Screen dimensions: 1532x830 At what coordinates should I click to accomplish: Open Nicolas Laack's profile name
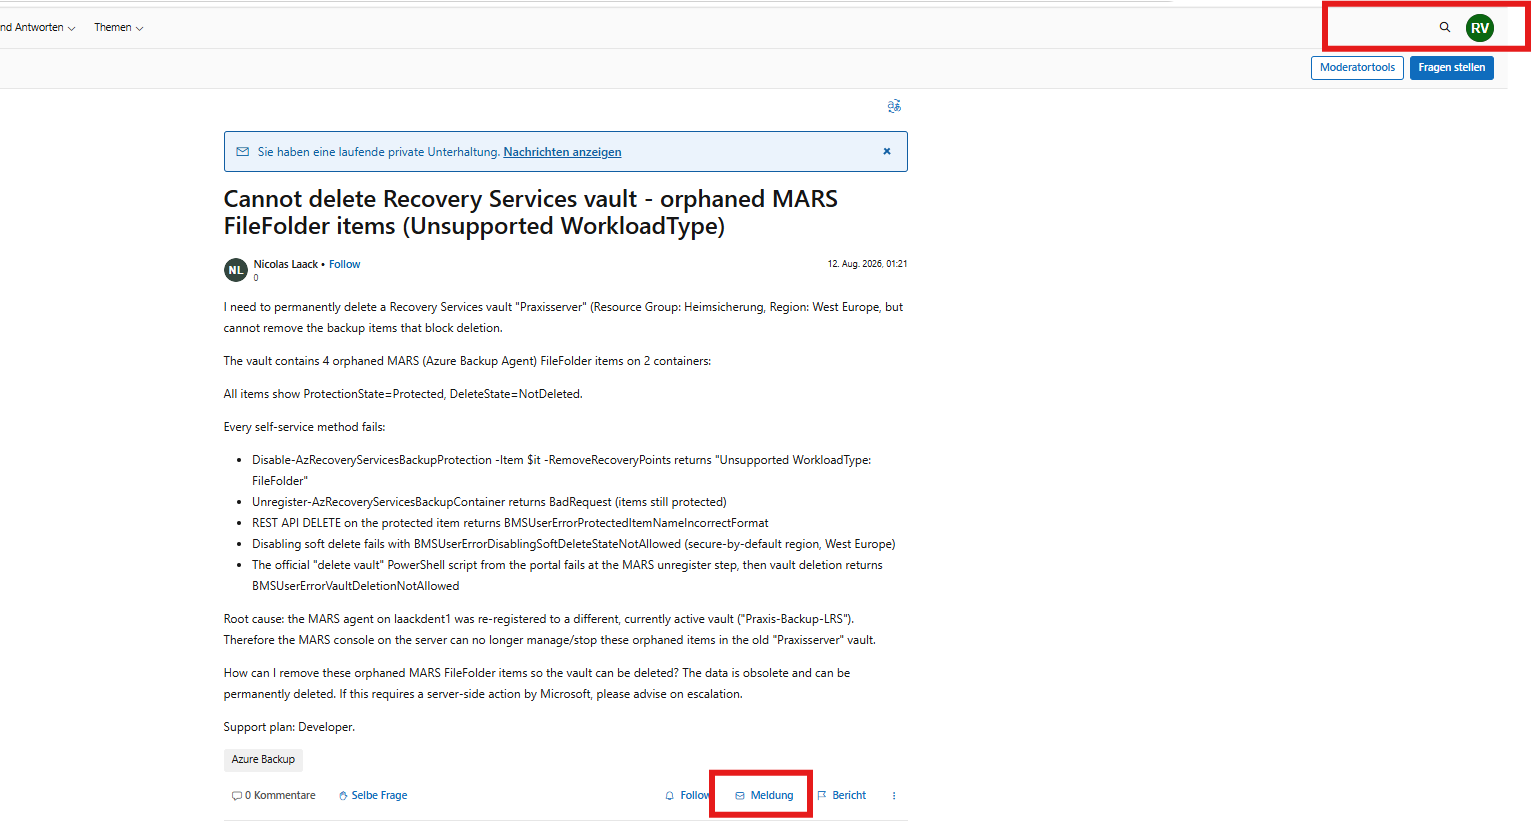click(285, 264)
